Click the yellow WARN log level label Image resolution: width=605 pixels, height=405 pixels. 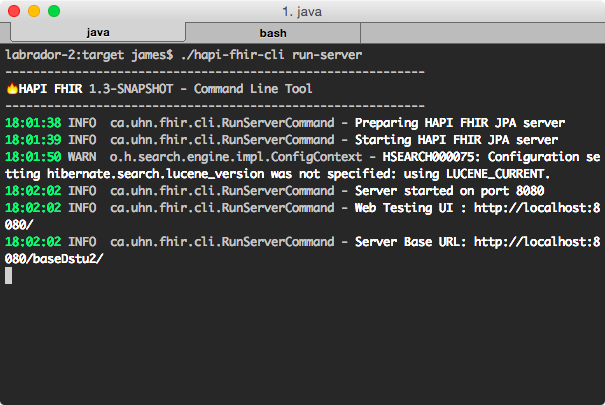pos(83,157)
